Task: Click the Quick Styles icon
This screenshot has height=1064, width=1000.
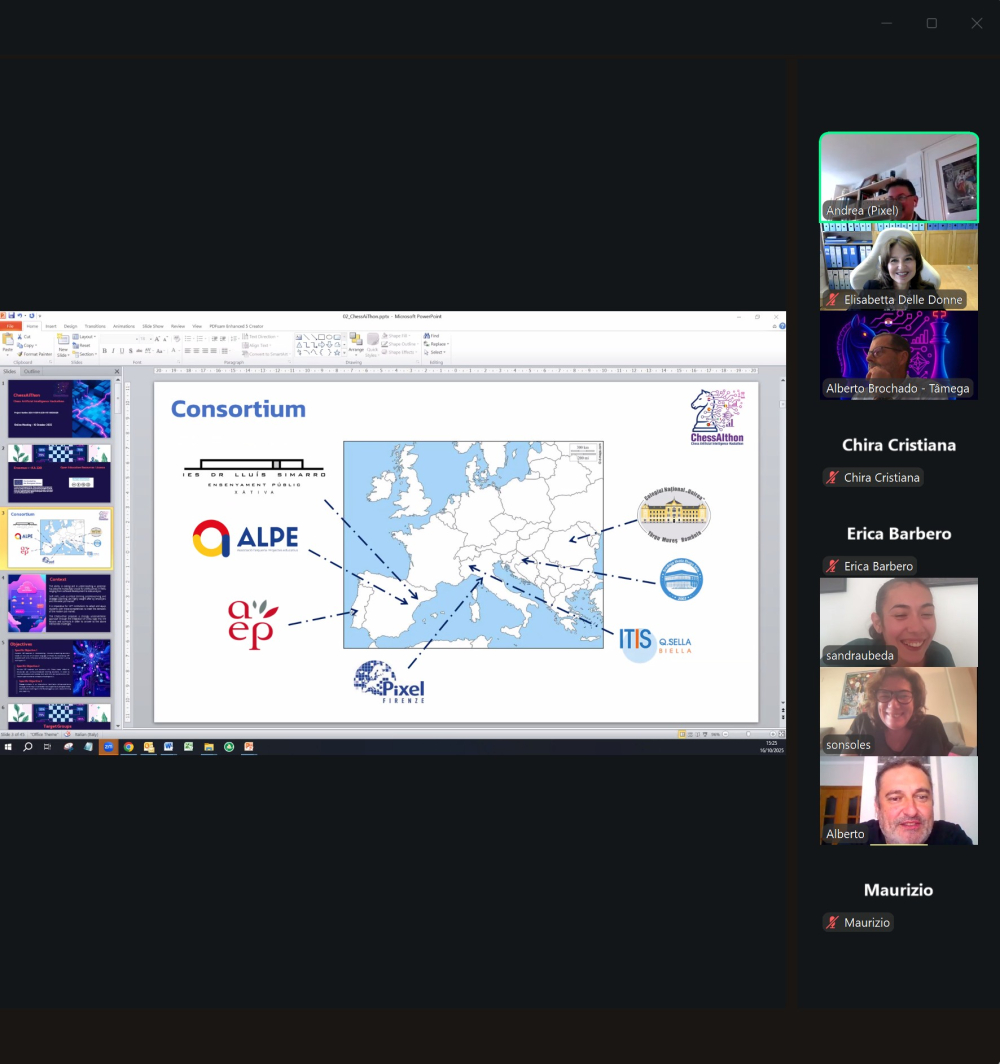Action: pyautogui.click(x=373, y=343)
